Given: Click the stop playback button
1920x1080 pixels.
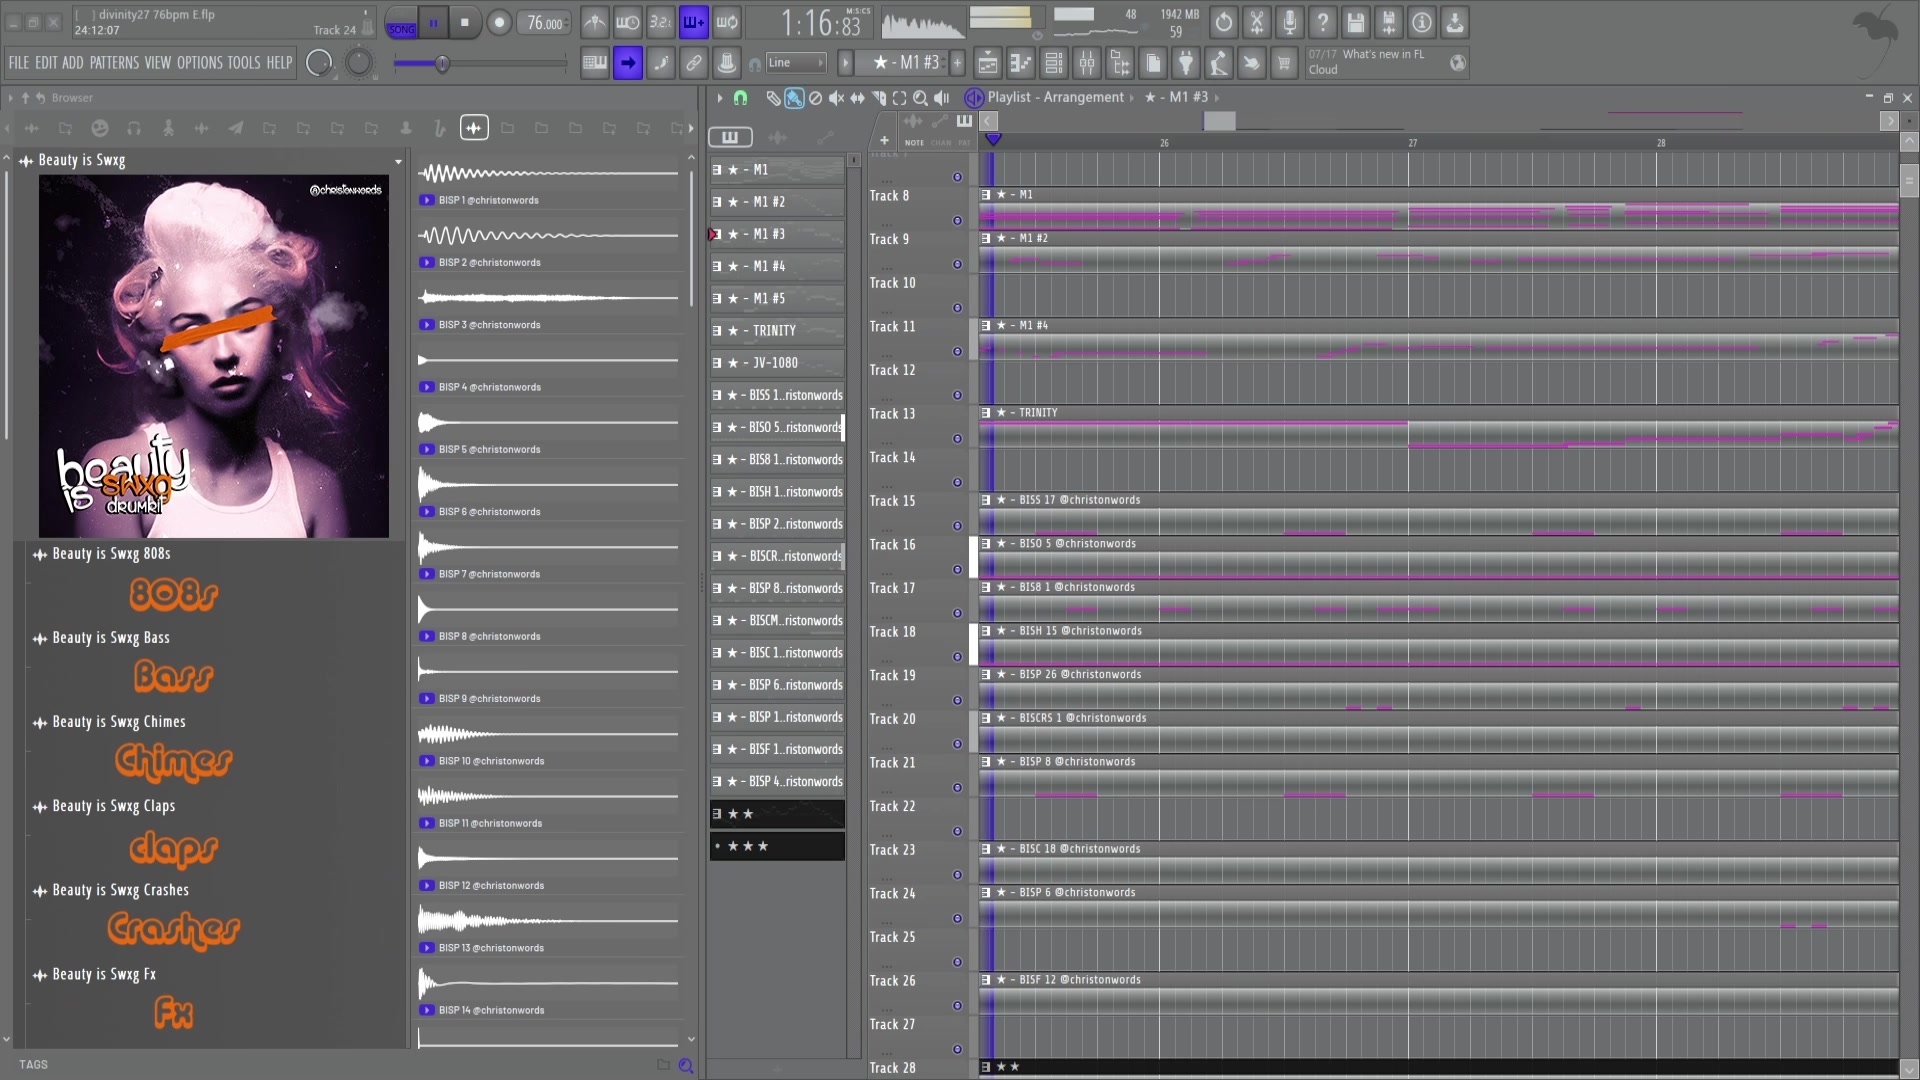Looking at the screenshot, I should tap(465, 22).
